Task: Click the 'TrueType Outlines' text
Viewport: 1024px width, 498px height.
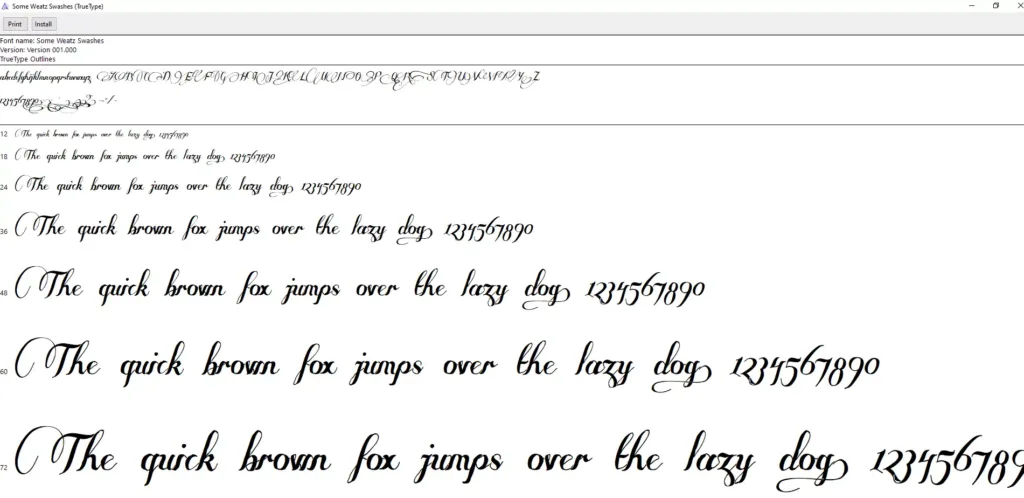Action: (28, 59)
